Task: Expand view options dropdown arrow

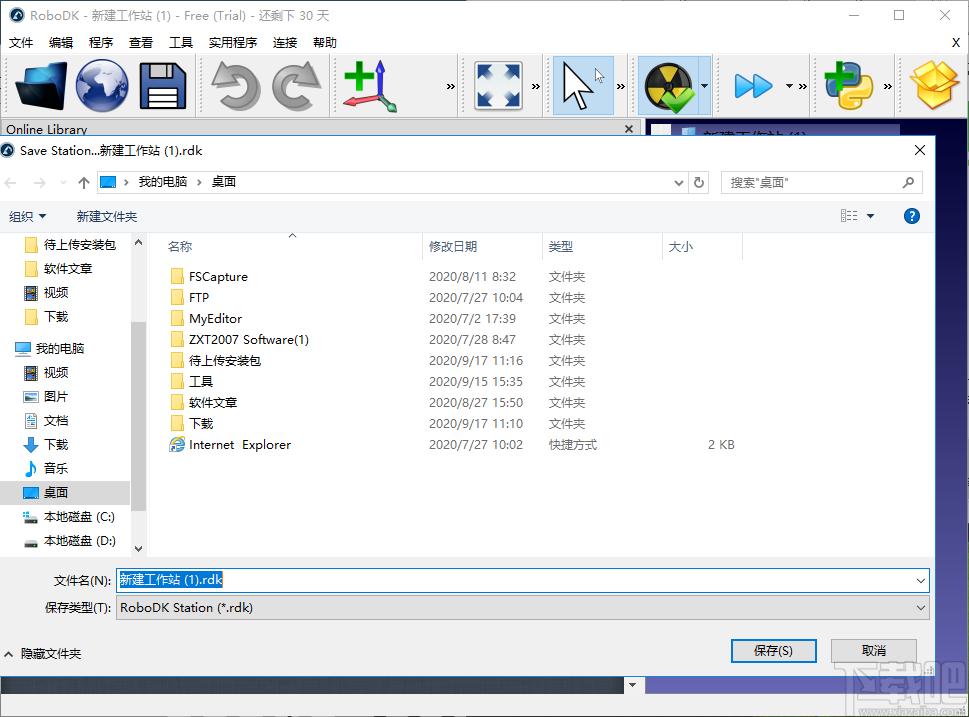Action: click(x=870, y=216)
